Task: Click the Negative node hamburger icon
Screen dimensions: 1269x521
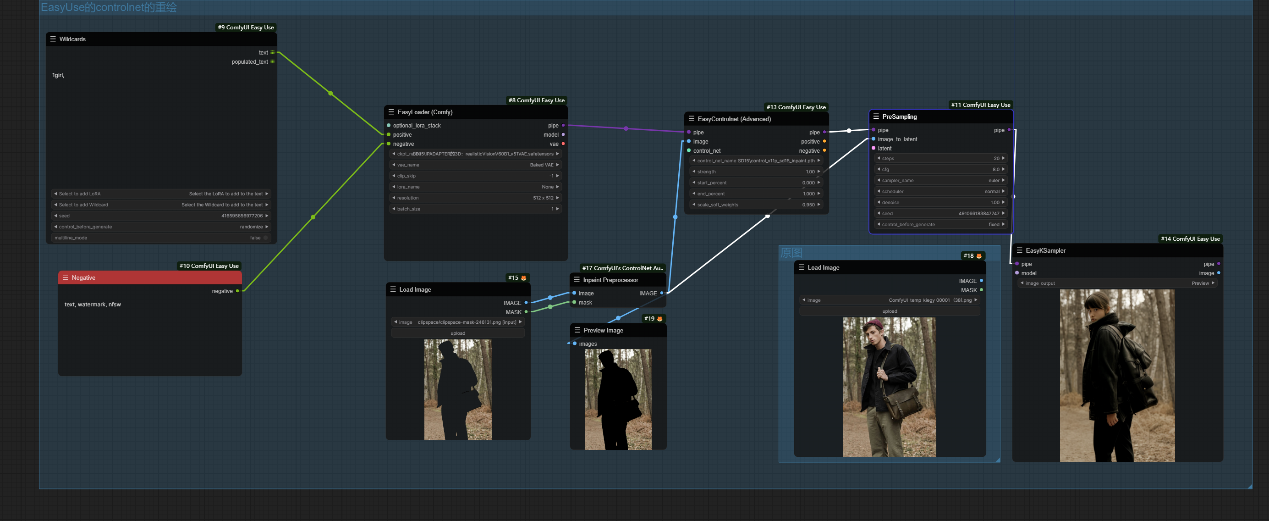Action: coord(65,277)
